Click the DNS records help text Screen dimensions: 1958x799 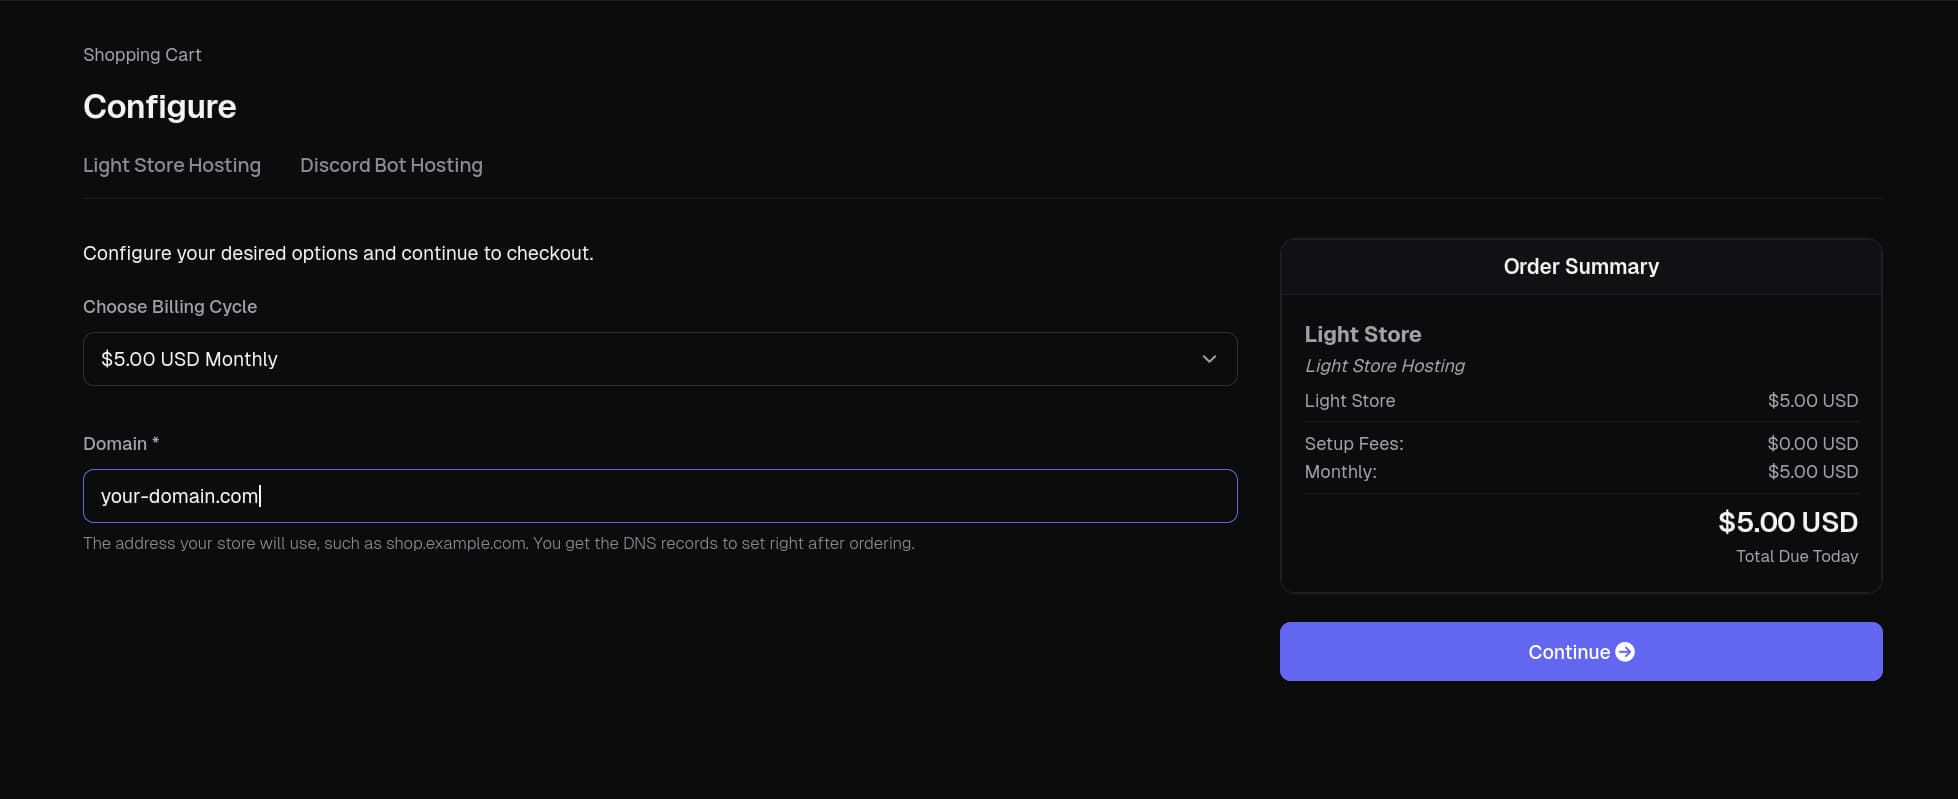(x=499, y=543)
